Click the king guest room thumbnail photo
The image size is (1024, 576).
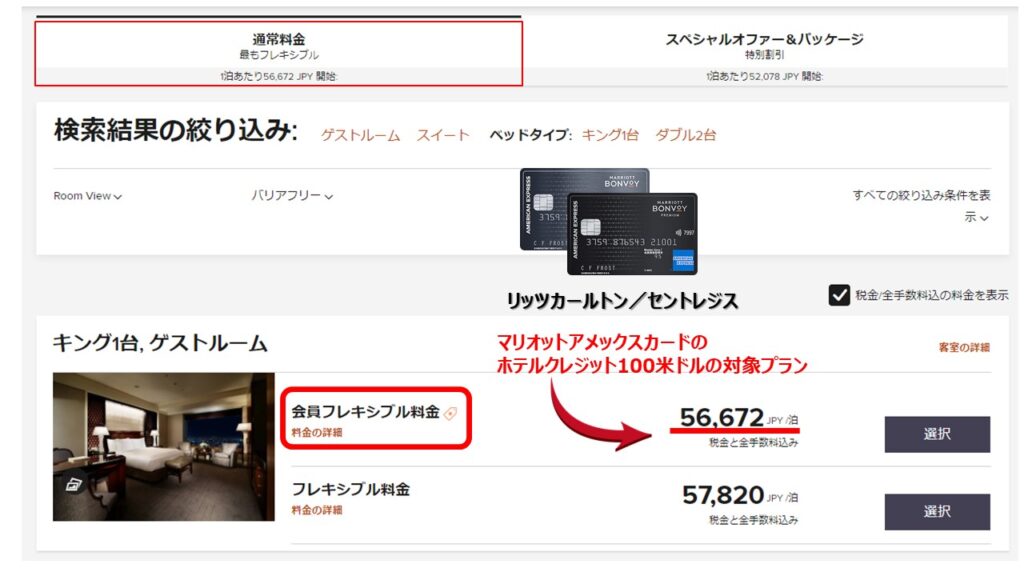click(164, 447)
